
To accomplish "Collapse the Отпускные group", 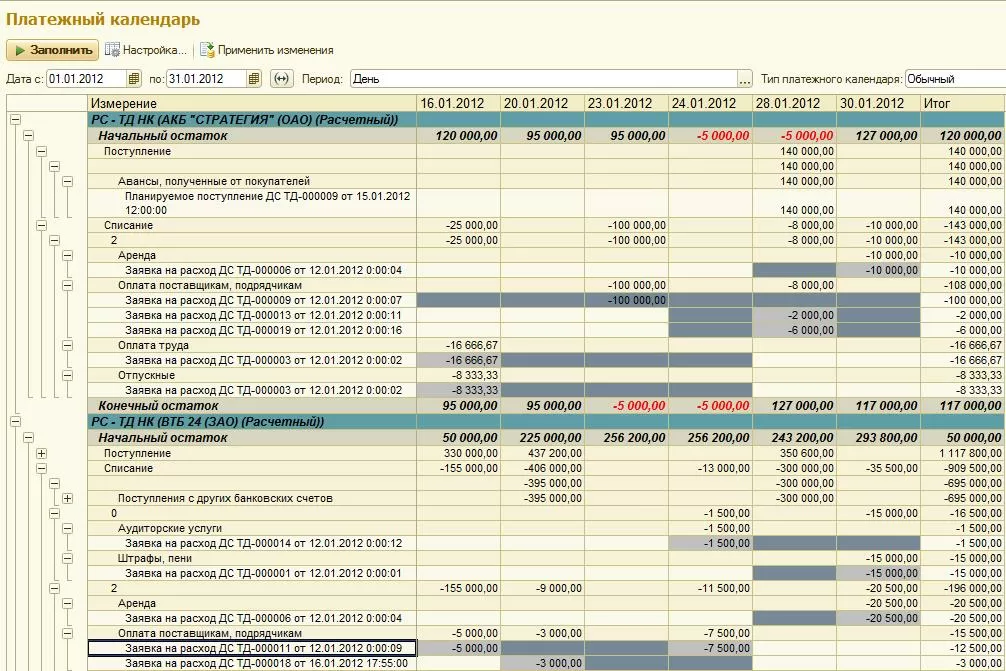I will click(x=67, y=375).
